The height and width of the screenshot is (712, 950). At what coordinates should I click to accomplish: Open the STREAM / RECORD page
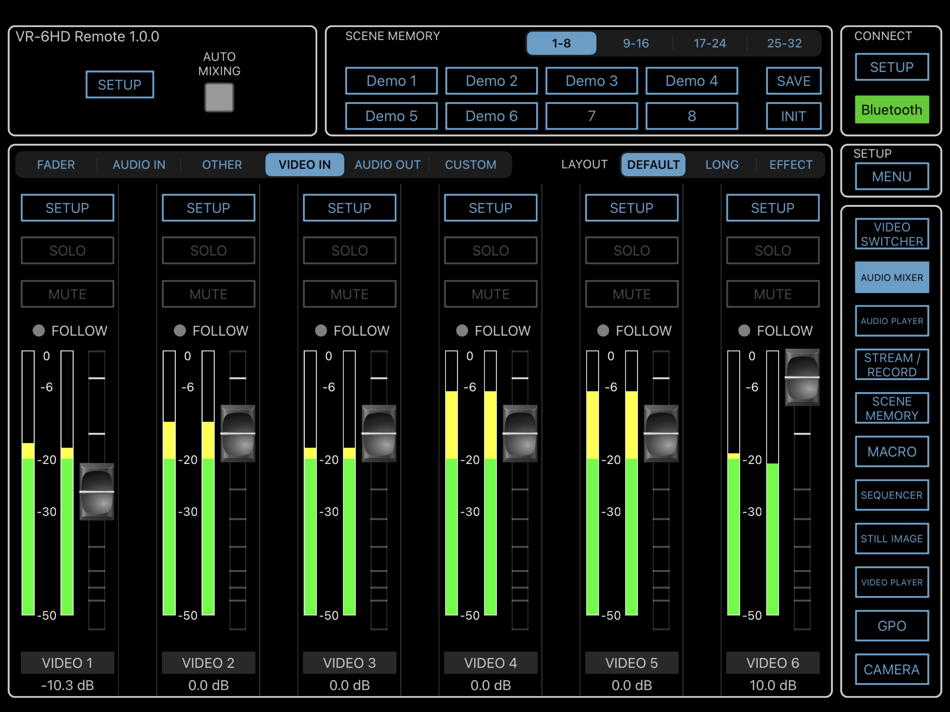(892, 365)
